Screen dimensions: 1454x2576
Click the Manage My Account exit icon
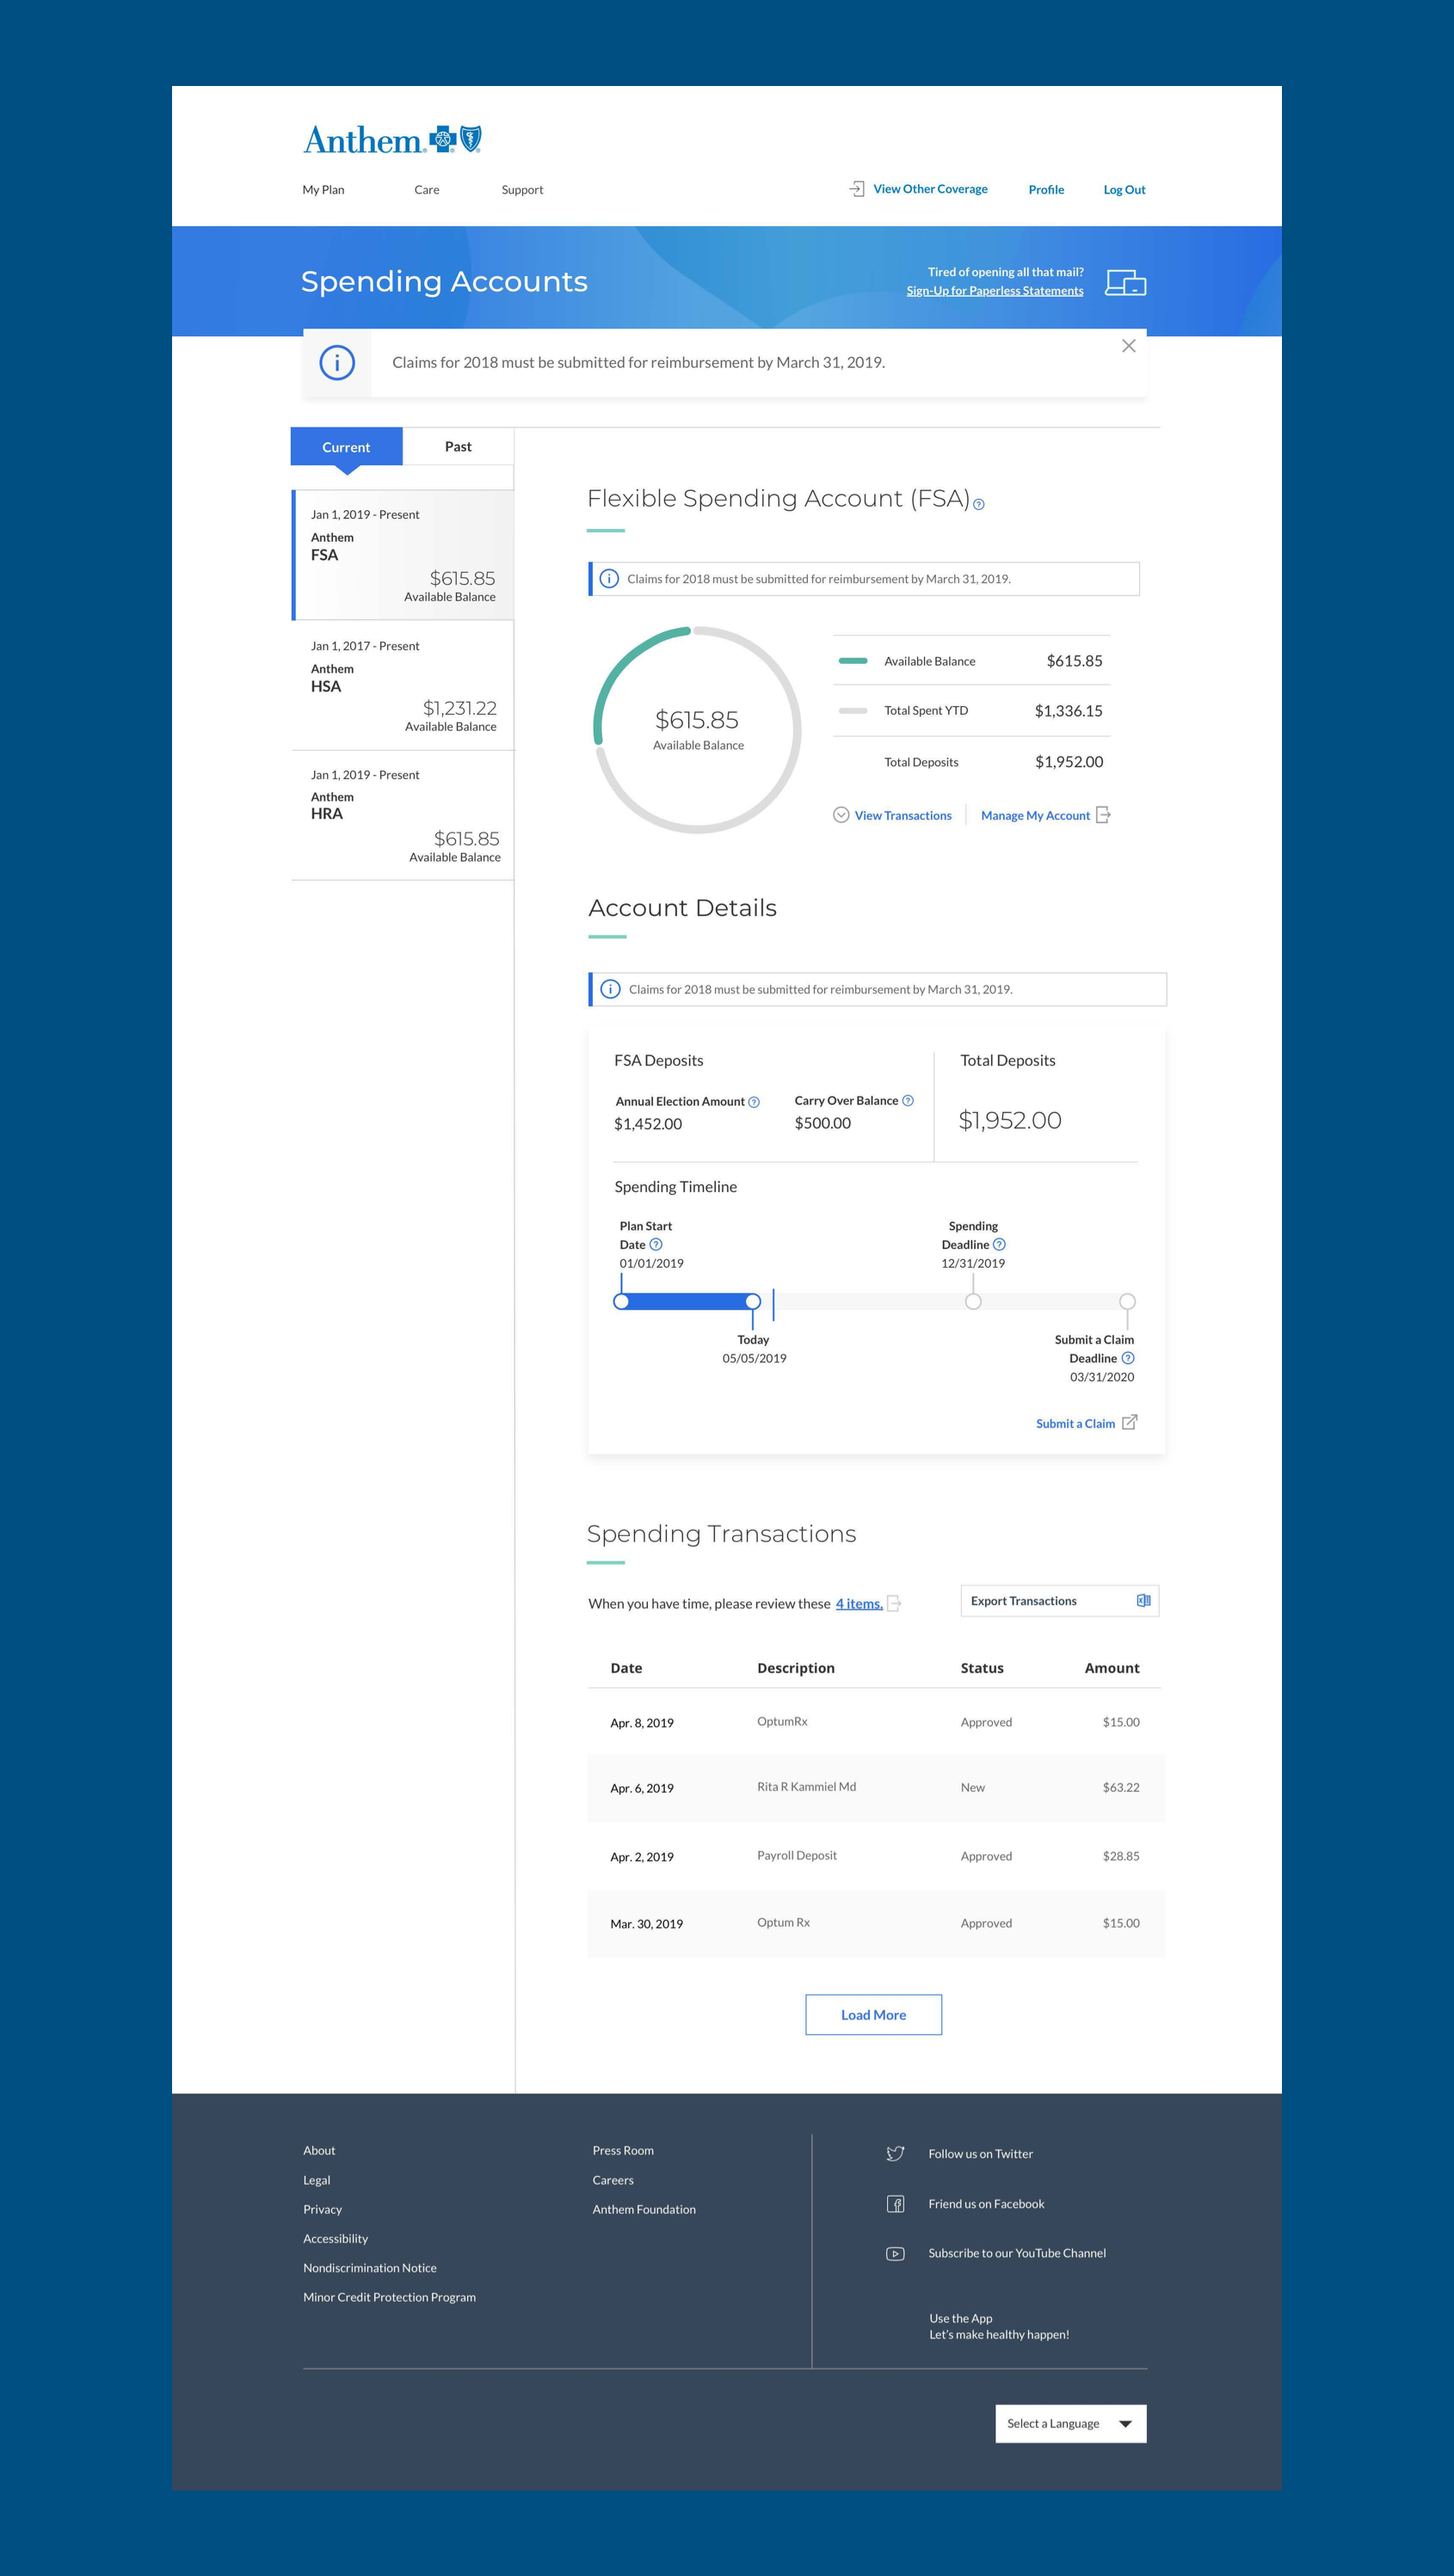(x=1103, y=815)
